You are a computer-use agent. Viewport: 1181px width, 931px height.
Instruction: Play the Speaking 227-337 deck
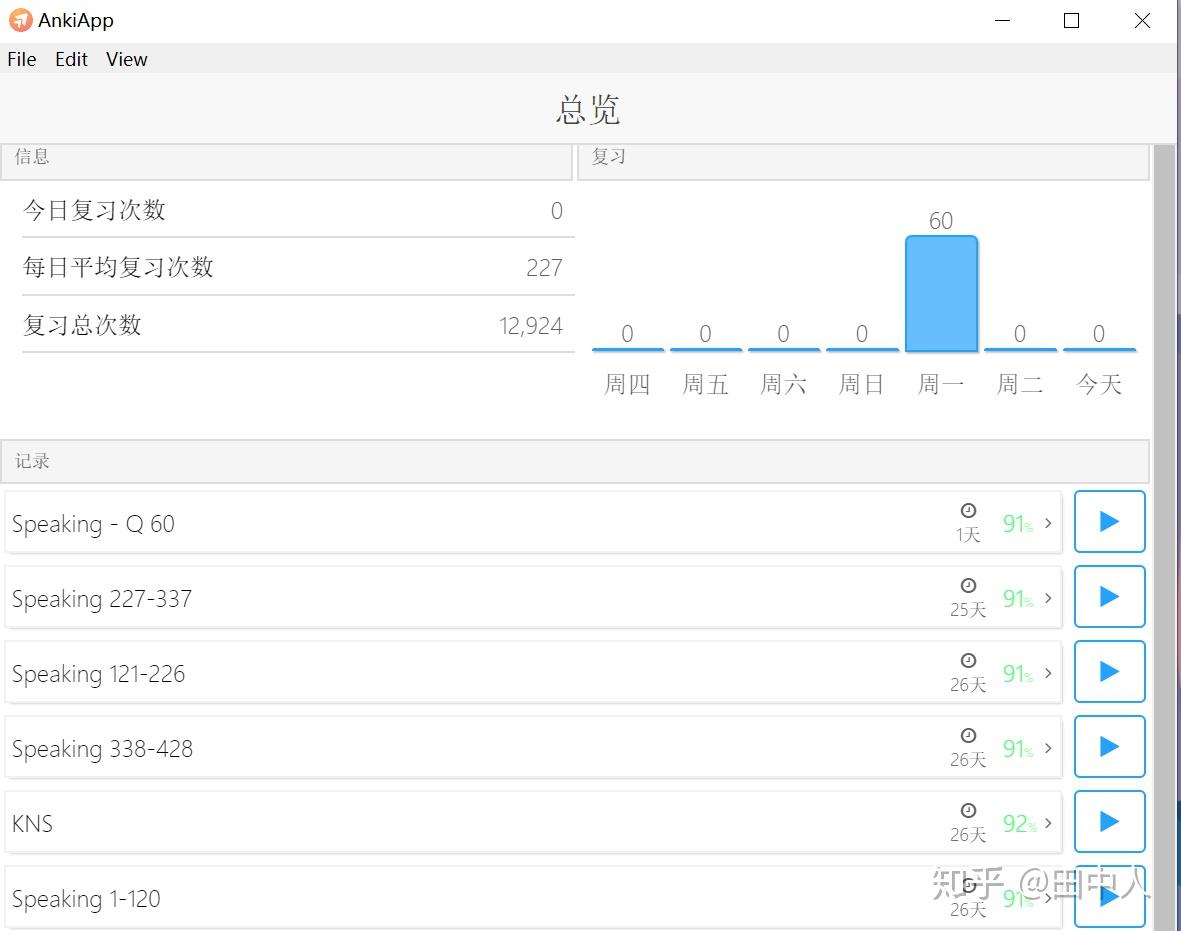coord(1109,597)
